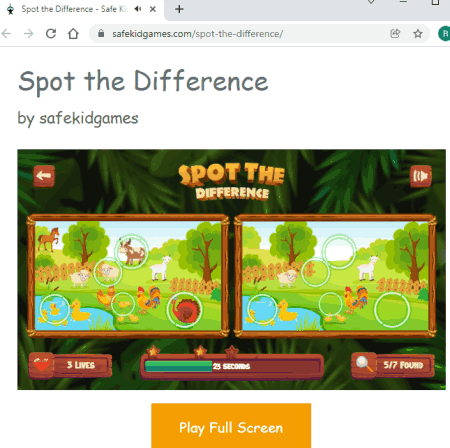Click the brown horse in left picture
The height and width of the screenshot is (448, 450).
[49, 238]
